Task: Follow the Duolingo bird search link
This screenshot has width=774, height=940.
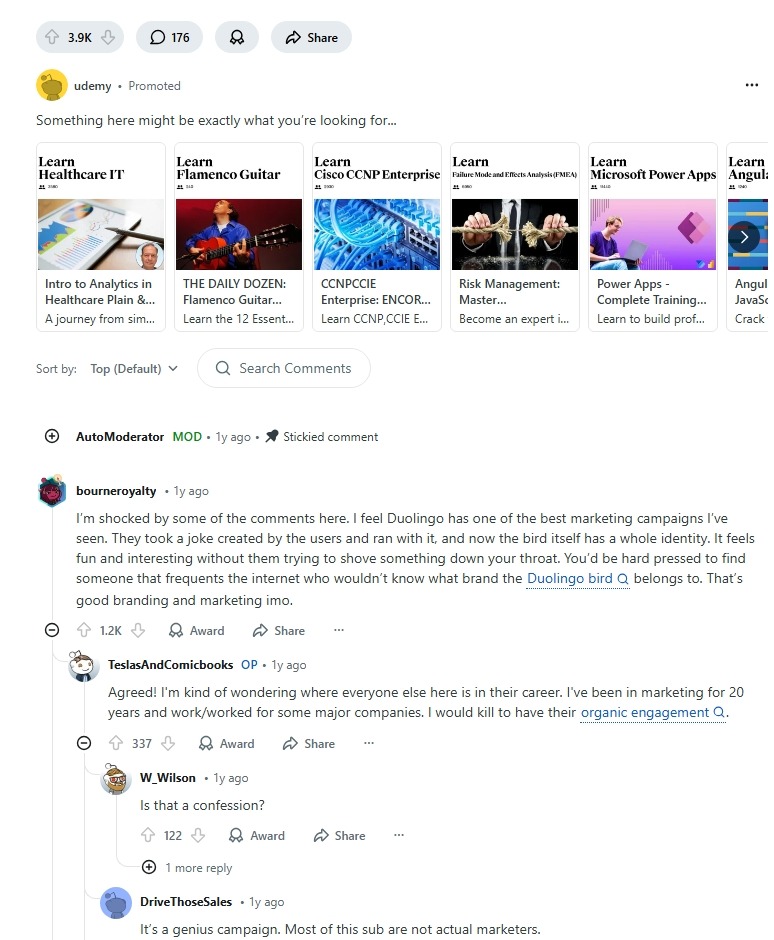Action: click(577, 579)
